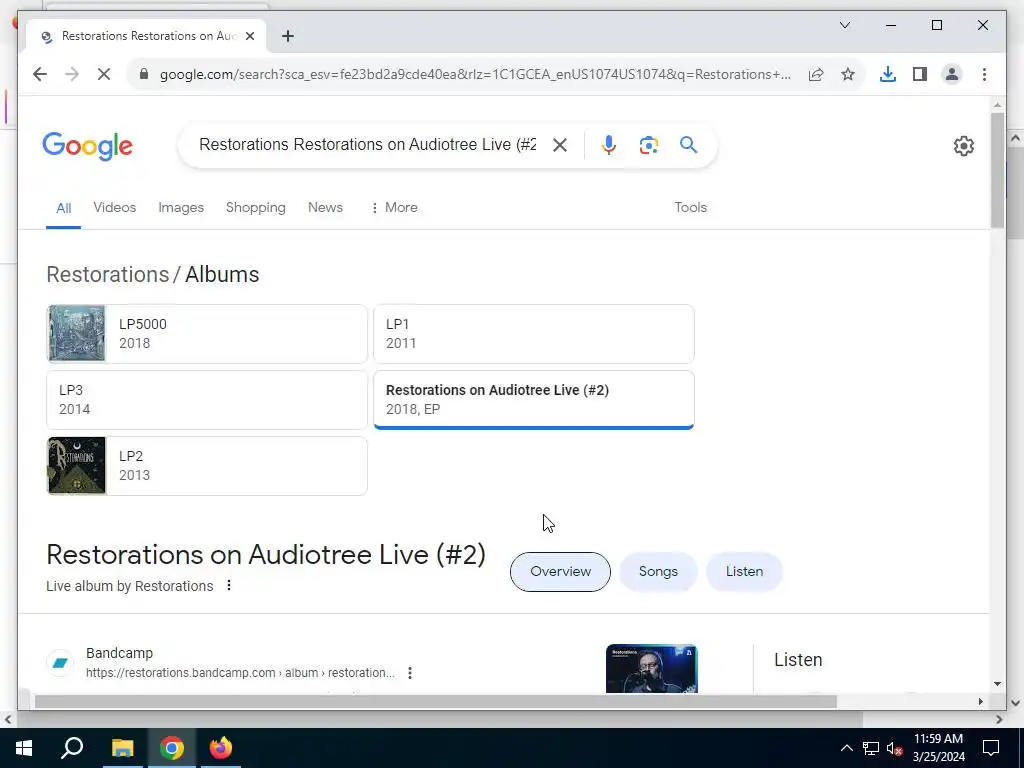Close the Restorations search tab
The width and height of the screenshot is (1024, 768).
(249, 37)
